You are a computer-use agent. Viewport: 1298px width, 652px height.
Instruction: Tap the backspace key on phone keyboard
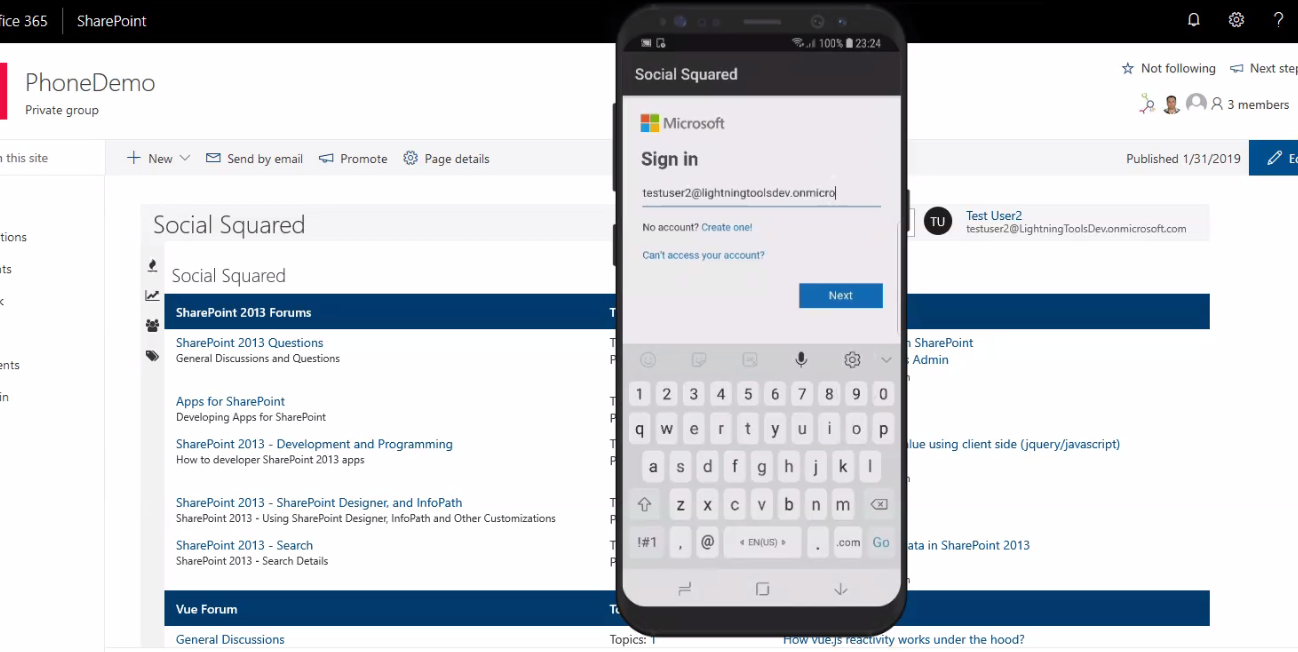click(878, 505)
